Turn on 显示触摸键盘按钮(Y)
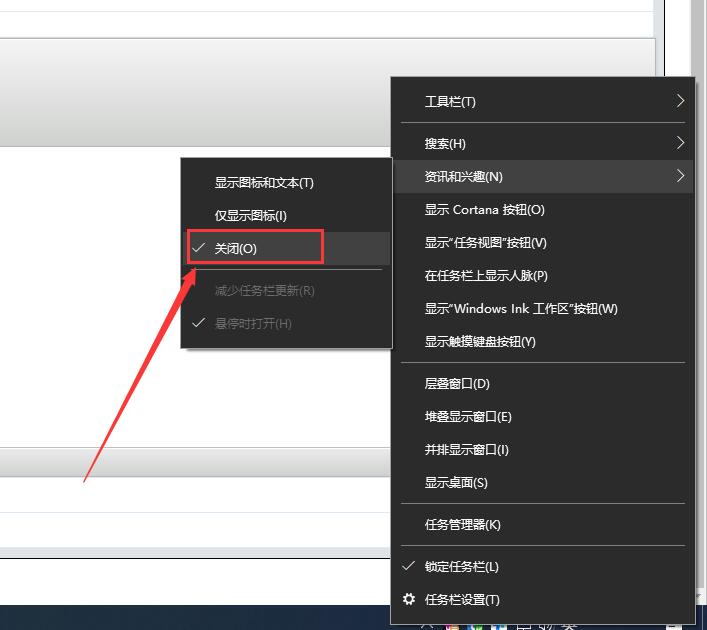The height and width of the screenshot is (630, 707). tap(480, 342)
